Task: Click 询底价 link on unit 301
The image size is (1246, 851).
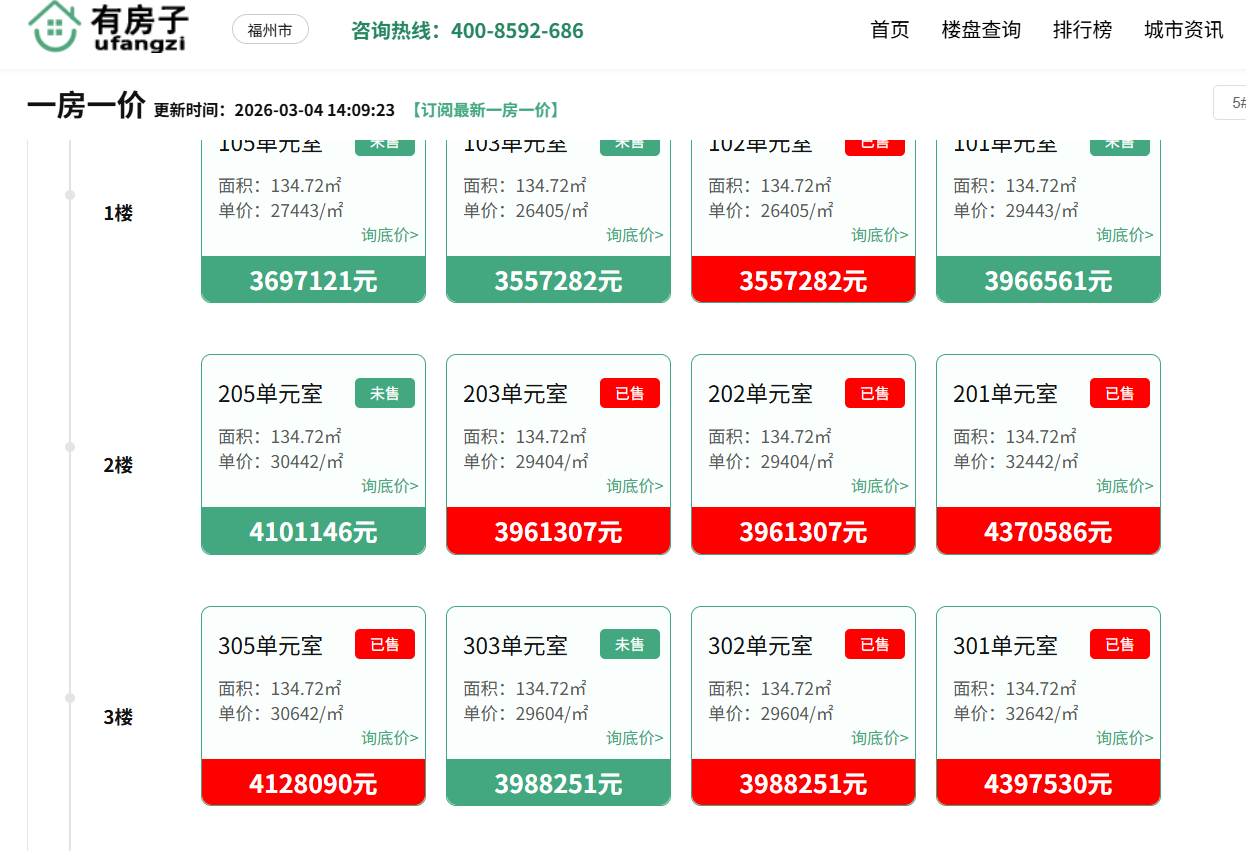Action: (x=1124, y=738)
